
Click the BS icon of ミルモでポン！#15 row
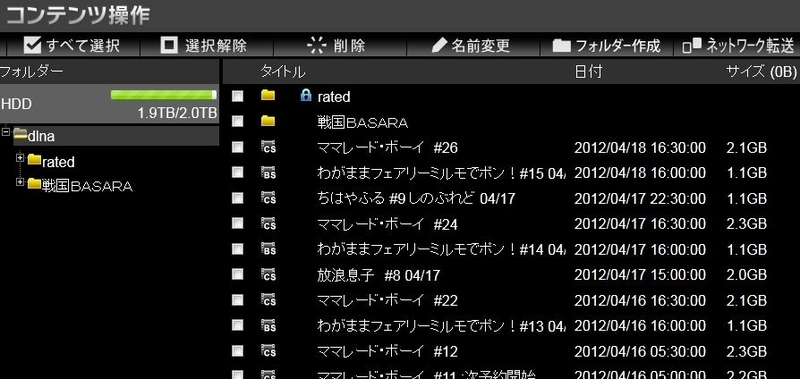coord(268,172)
